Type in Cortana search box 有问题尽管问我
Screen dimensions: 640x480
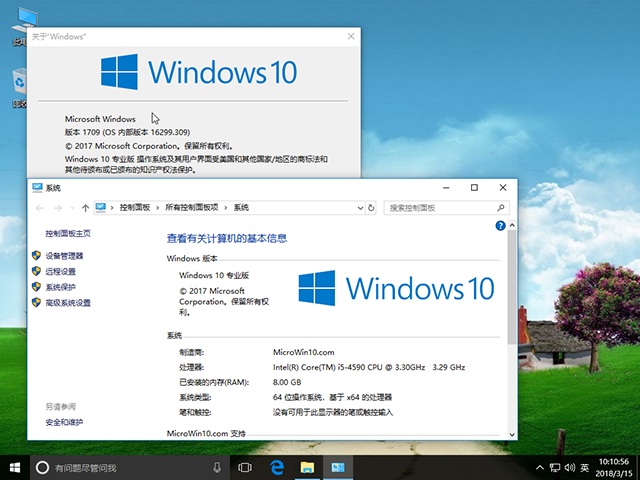click(x=130, y=468)
